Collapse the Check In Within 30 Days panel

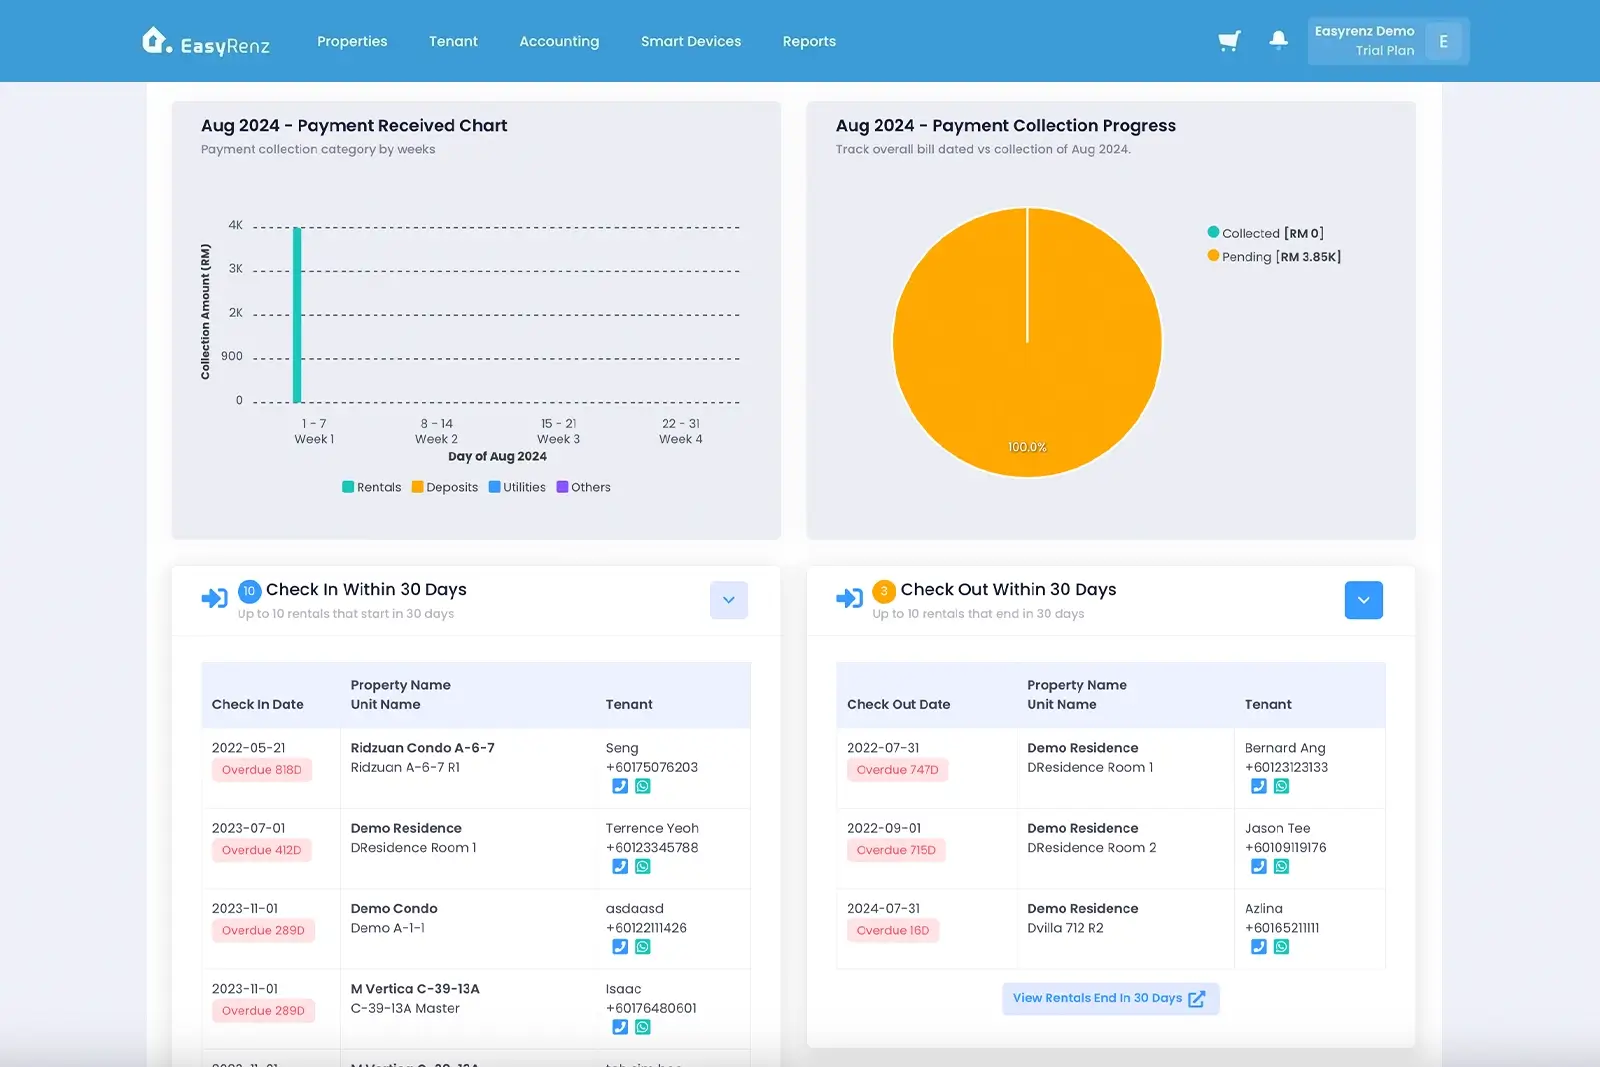[728, 600]
